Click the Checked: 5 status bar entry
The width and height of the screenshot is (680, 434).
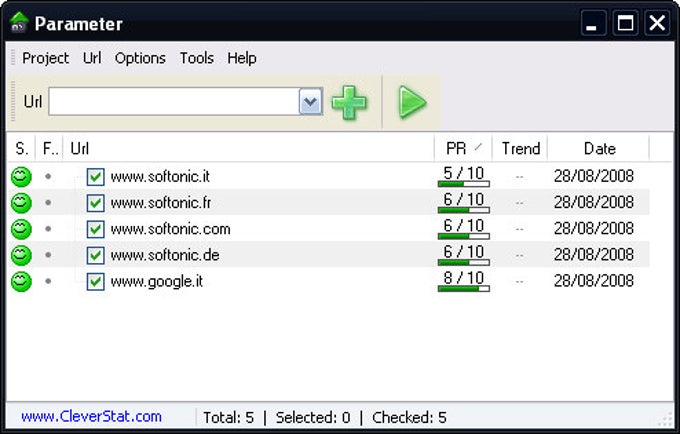pyautogui.click(x=409, y=418)
